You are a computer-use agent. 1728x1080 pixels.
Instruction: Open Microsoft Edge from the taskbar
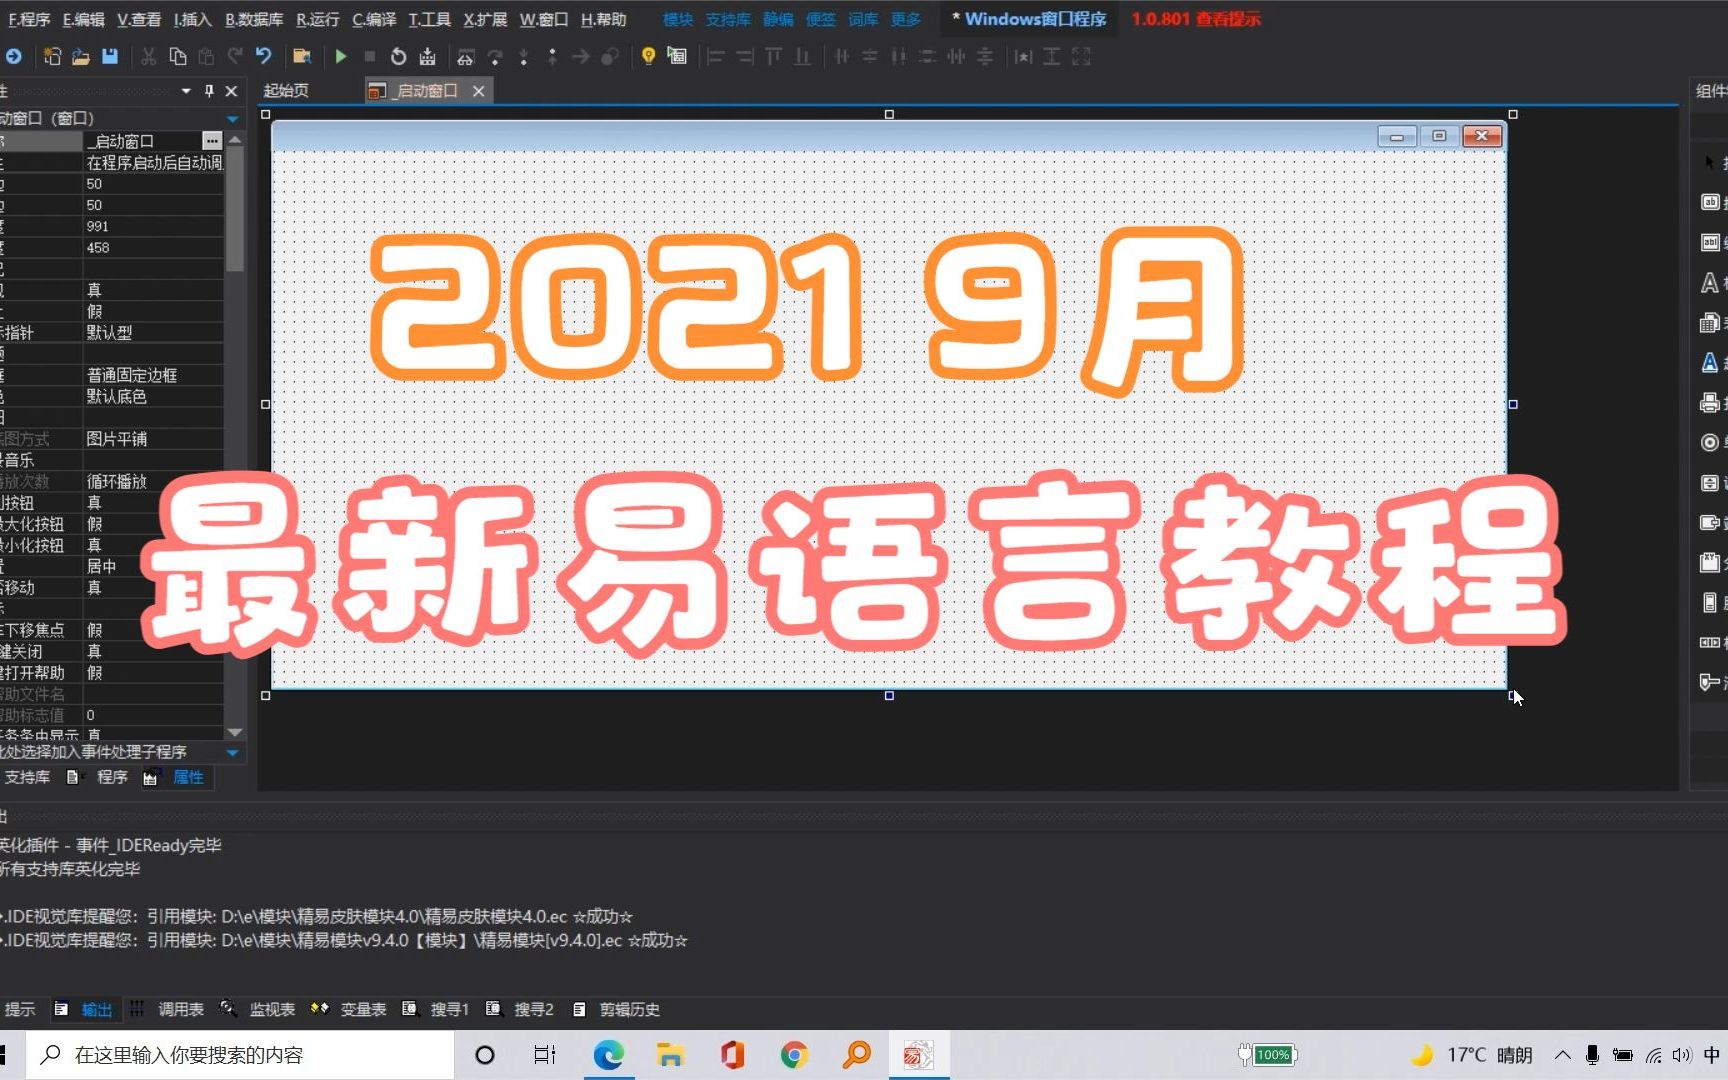(608, 1055)
